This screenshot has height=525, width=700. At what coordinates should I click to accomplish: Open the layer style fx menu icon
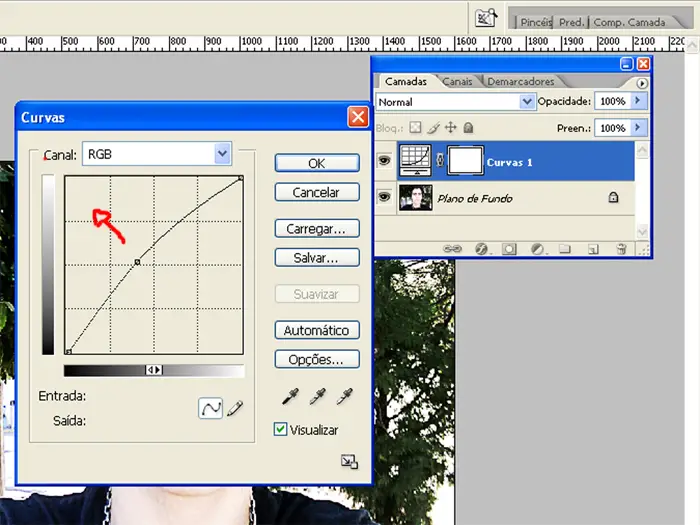[480, 248]
